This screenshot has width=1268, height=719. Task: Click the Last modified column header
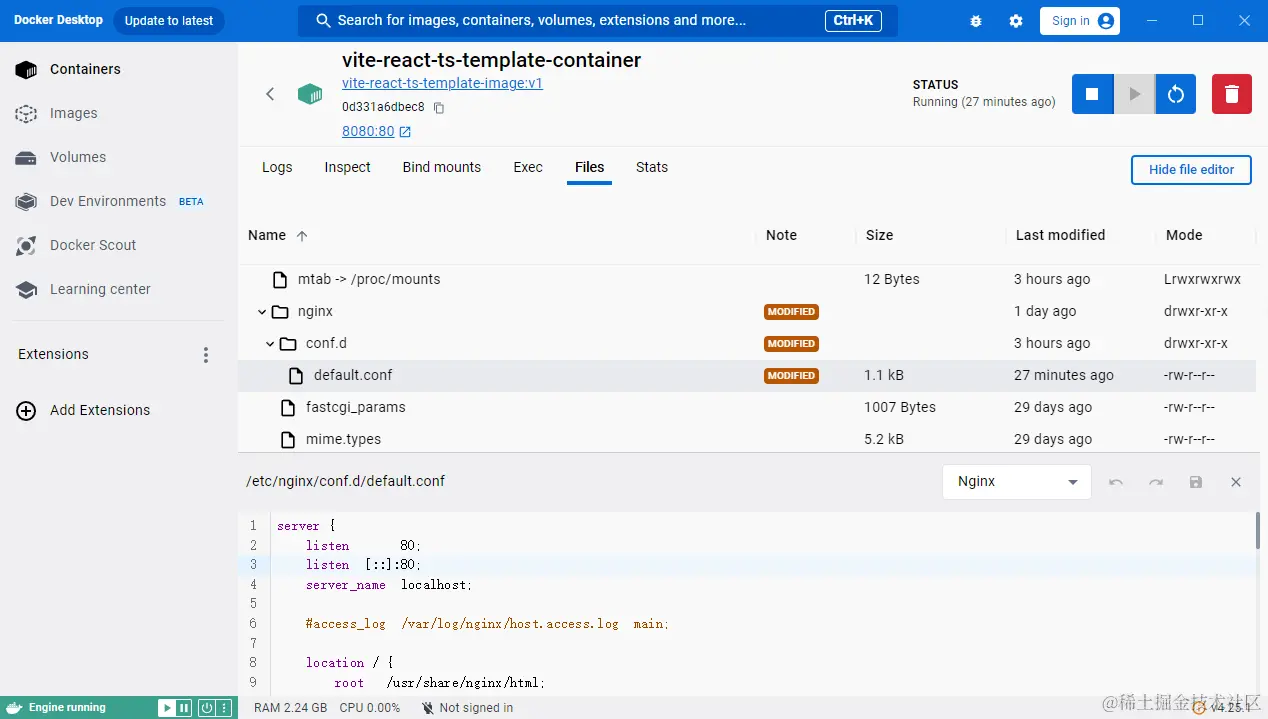click(x=1060, y=235)
